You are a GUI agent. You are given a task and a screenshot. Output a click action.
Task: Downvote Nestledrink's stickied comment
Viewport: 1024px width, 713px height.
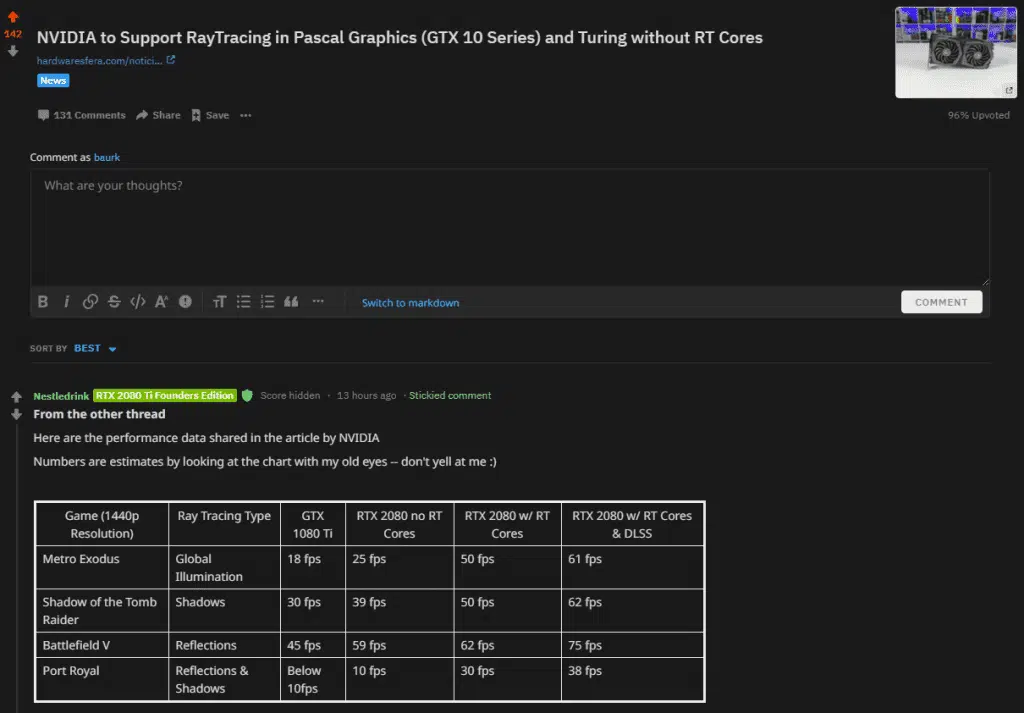16,415
